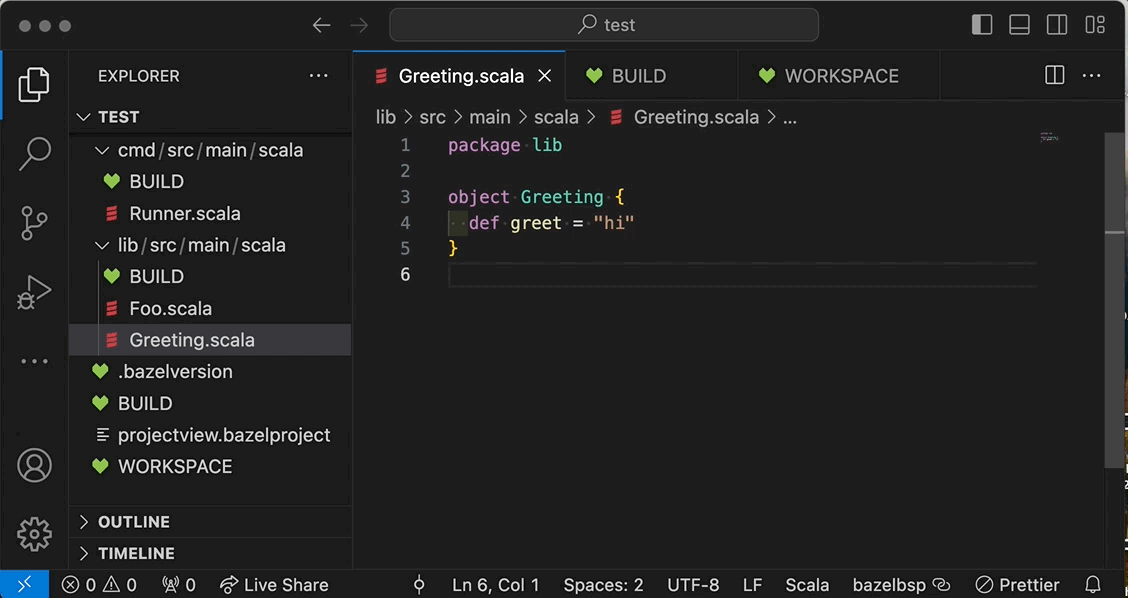Click the editor vertical scrollbar

pos(1114,301)
